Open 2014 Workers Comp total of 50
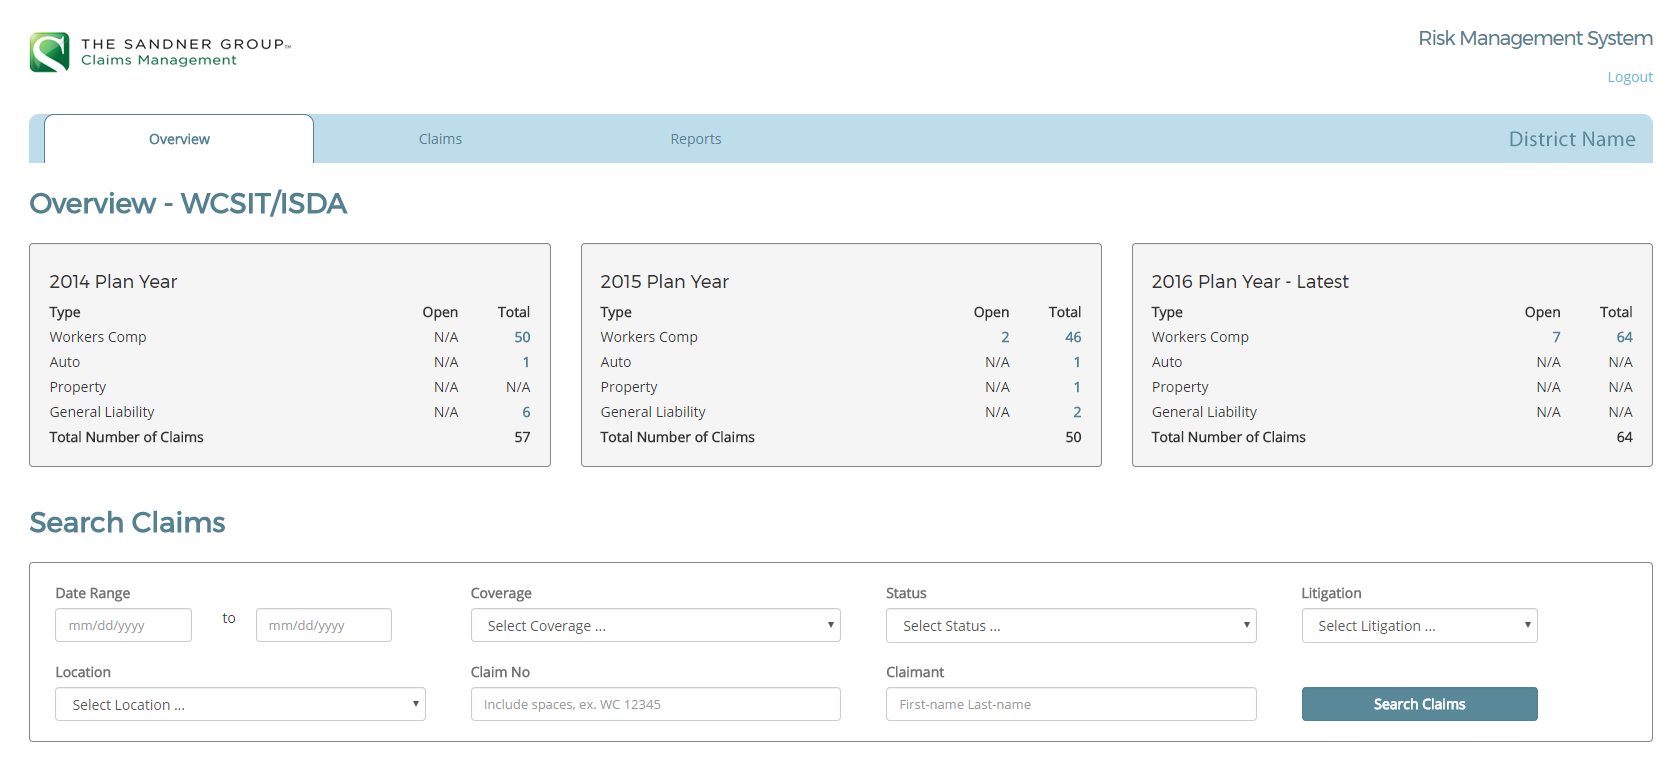The height and width of the screenshot is (757, 1679). (522, 337)
